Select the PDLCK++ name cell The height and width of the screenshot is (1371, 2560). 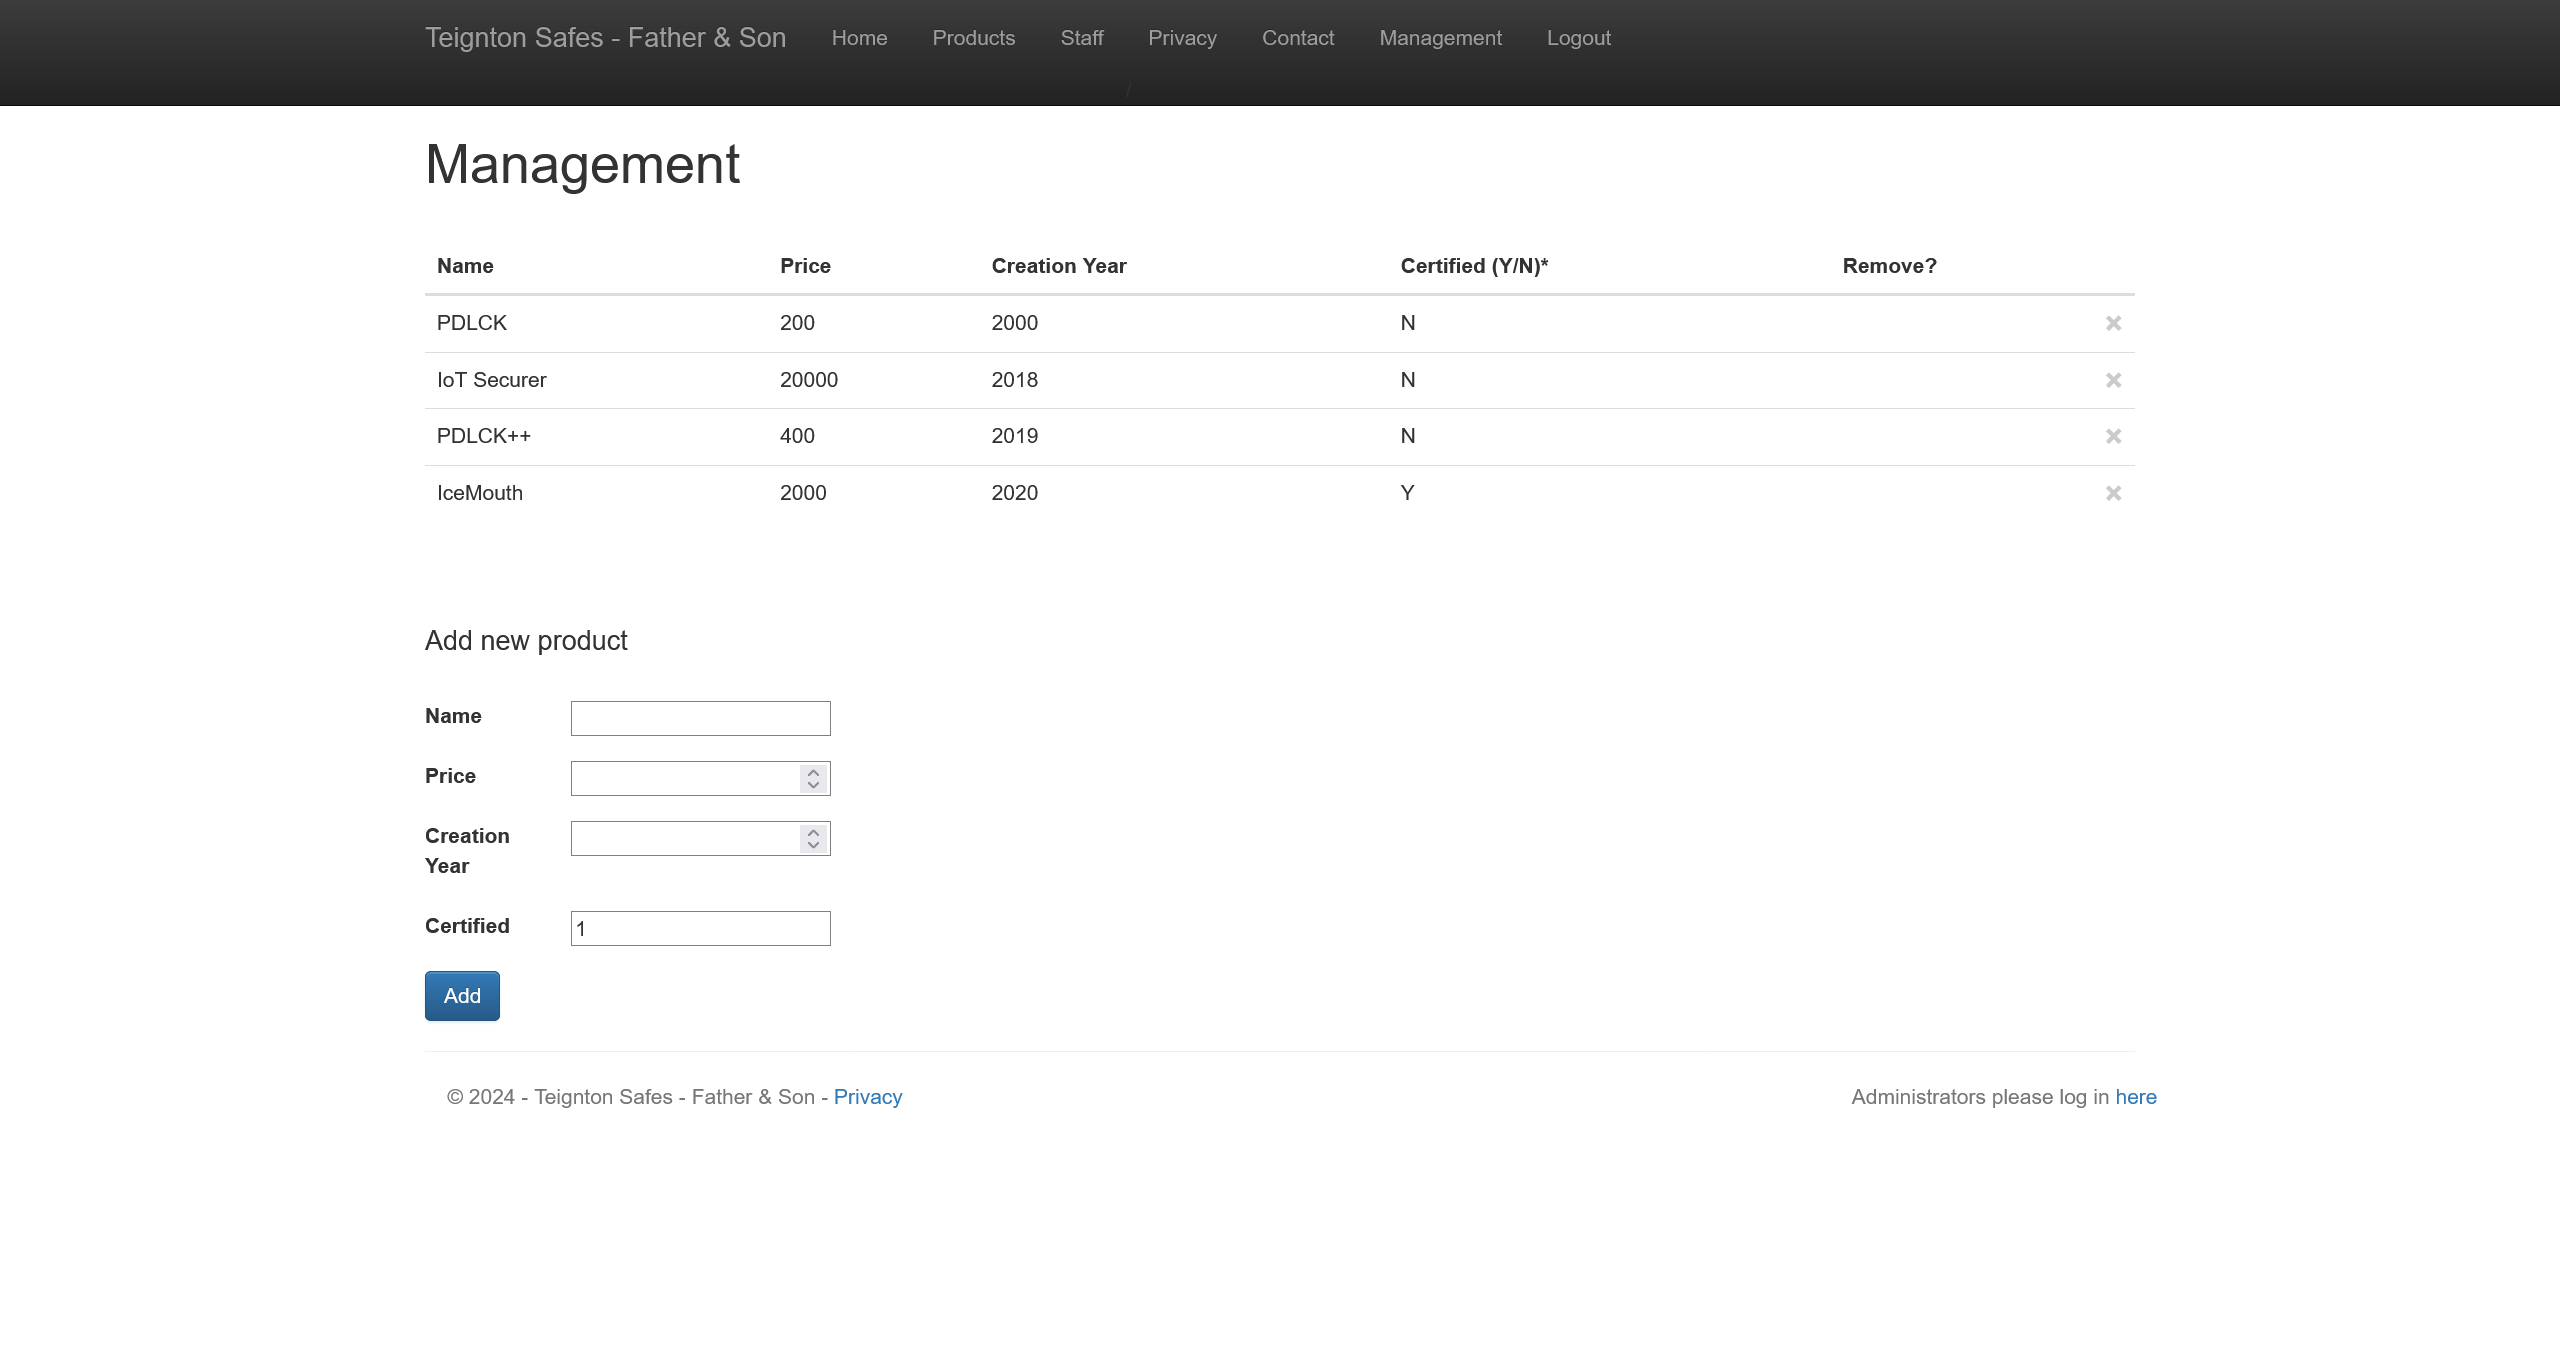coord(484,436)
